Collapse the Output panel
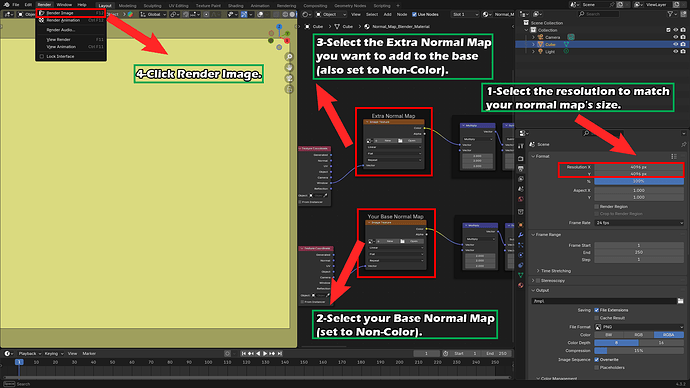 tap(533, 290)
